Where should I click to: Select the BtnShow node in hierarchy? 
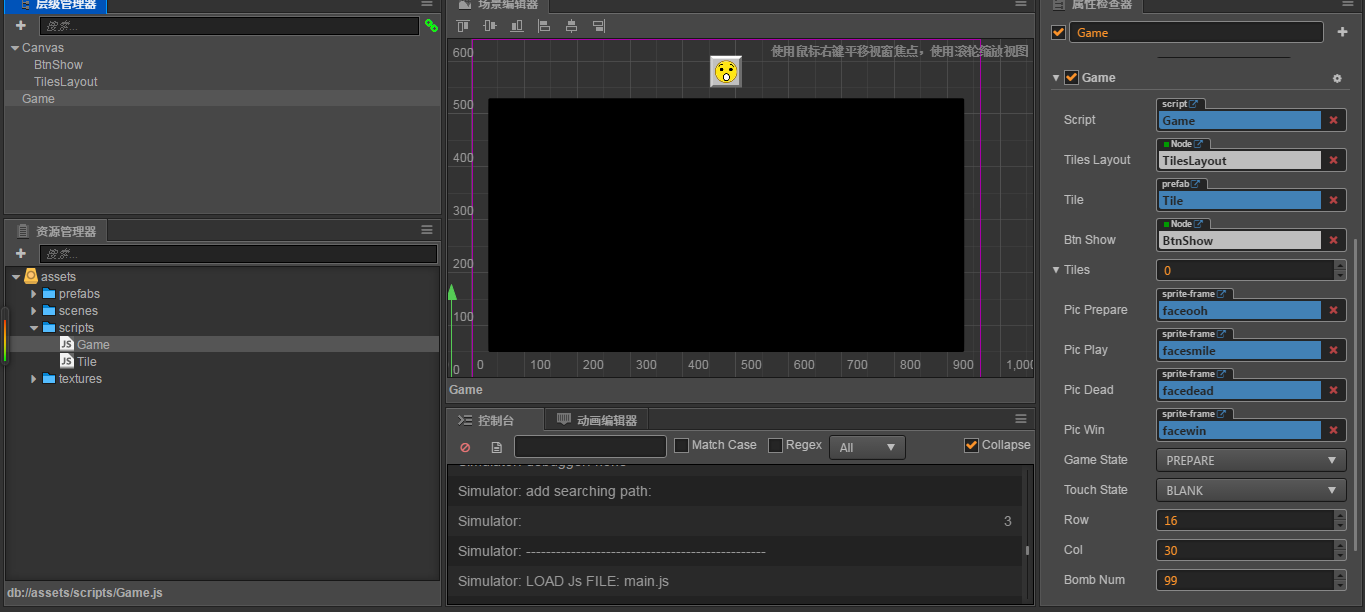click(58, 65)
